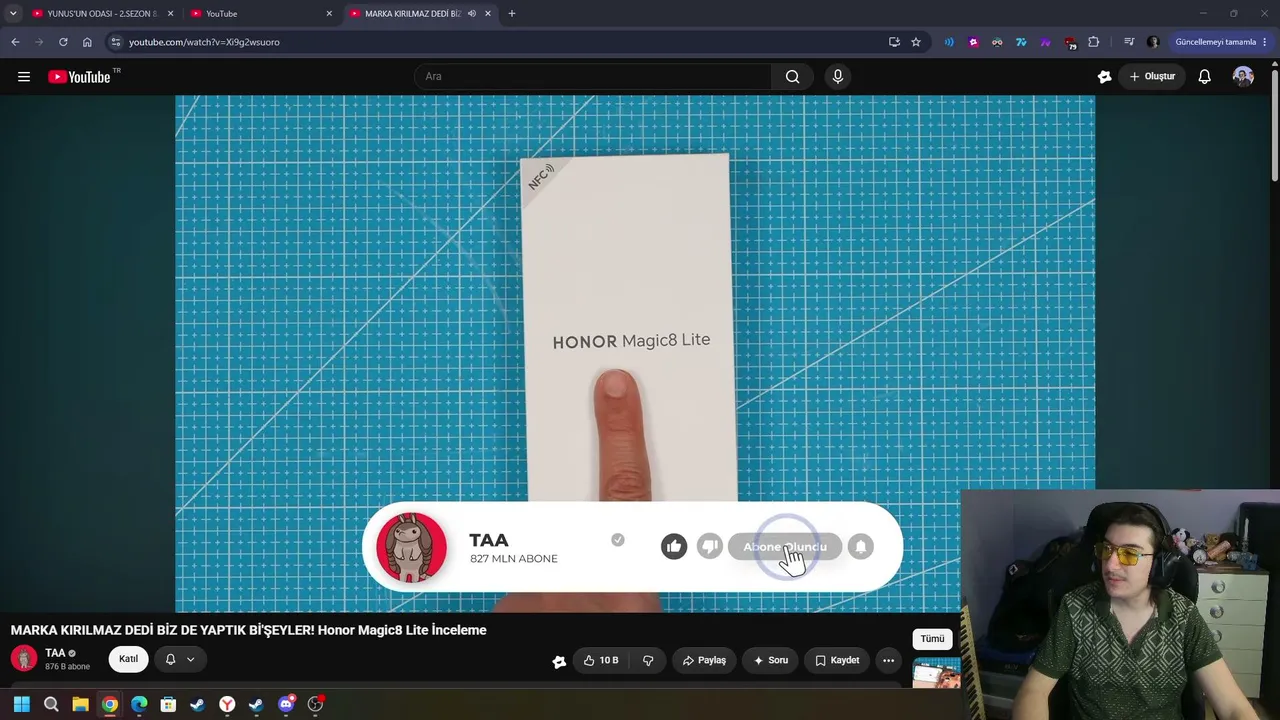Open the TAA channel name link
The height and width of the screenshot is (720, 1280).
click(55, 653)
